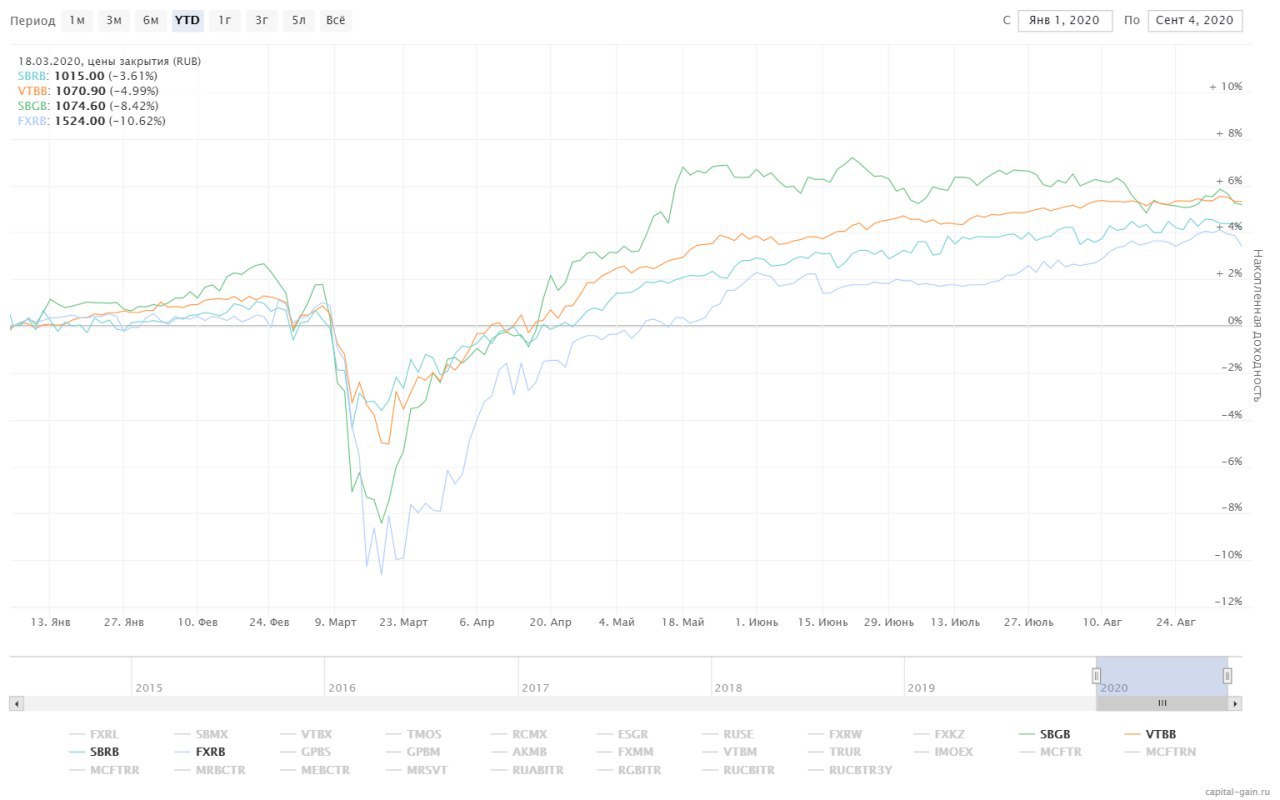Select the 1м period button
1280x800 pixels.
(77, 20)
